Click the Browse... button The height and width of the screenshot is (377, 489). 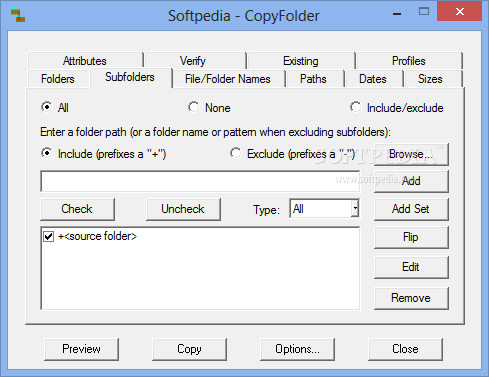click(411, 154)
